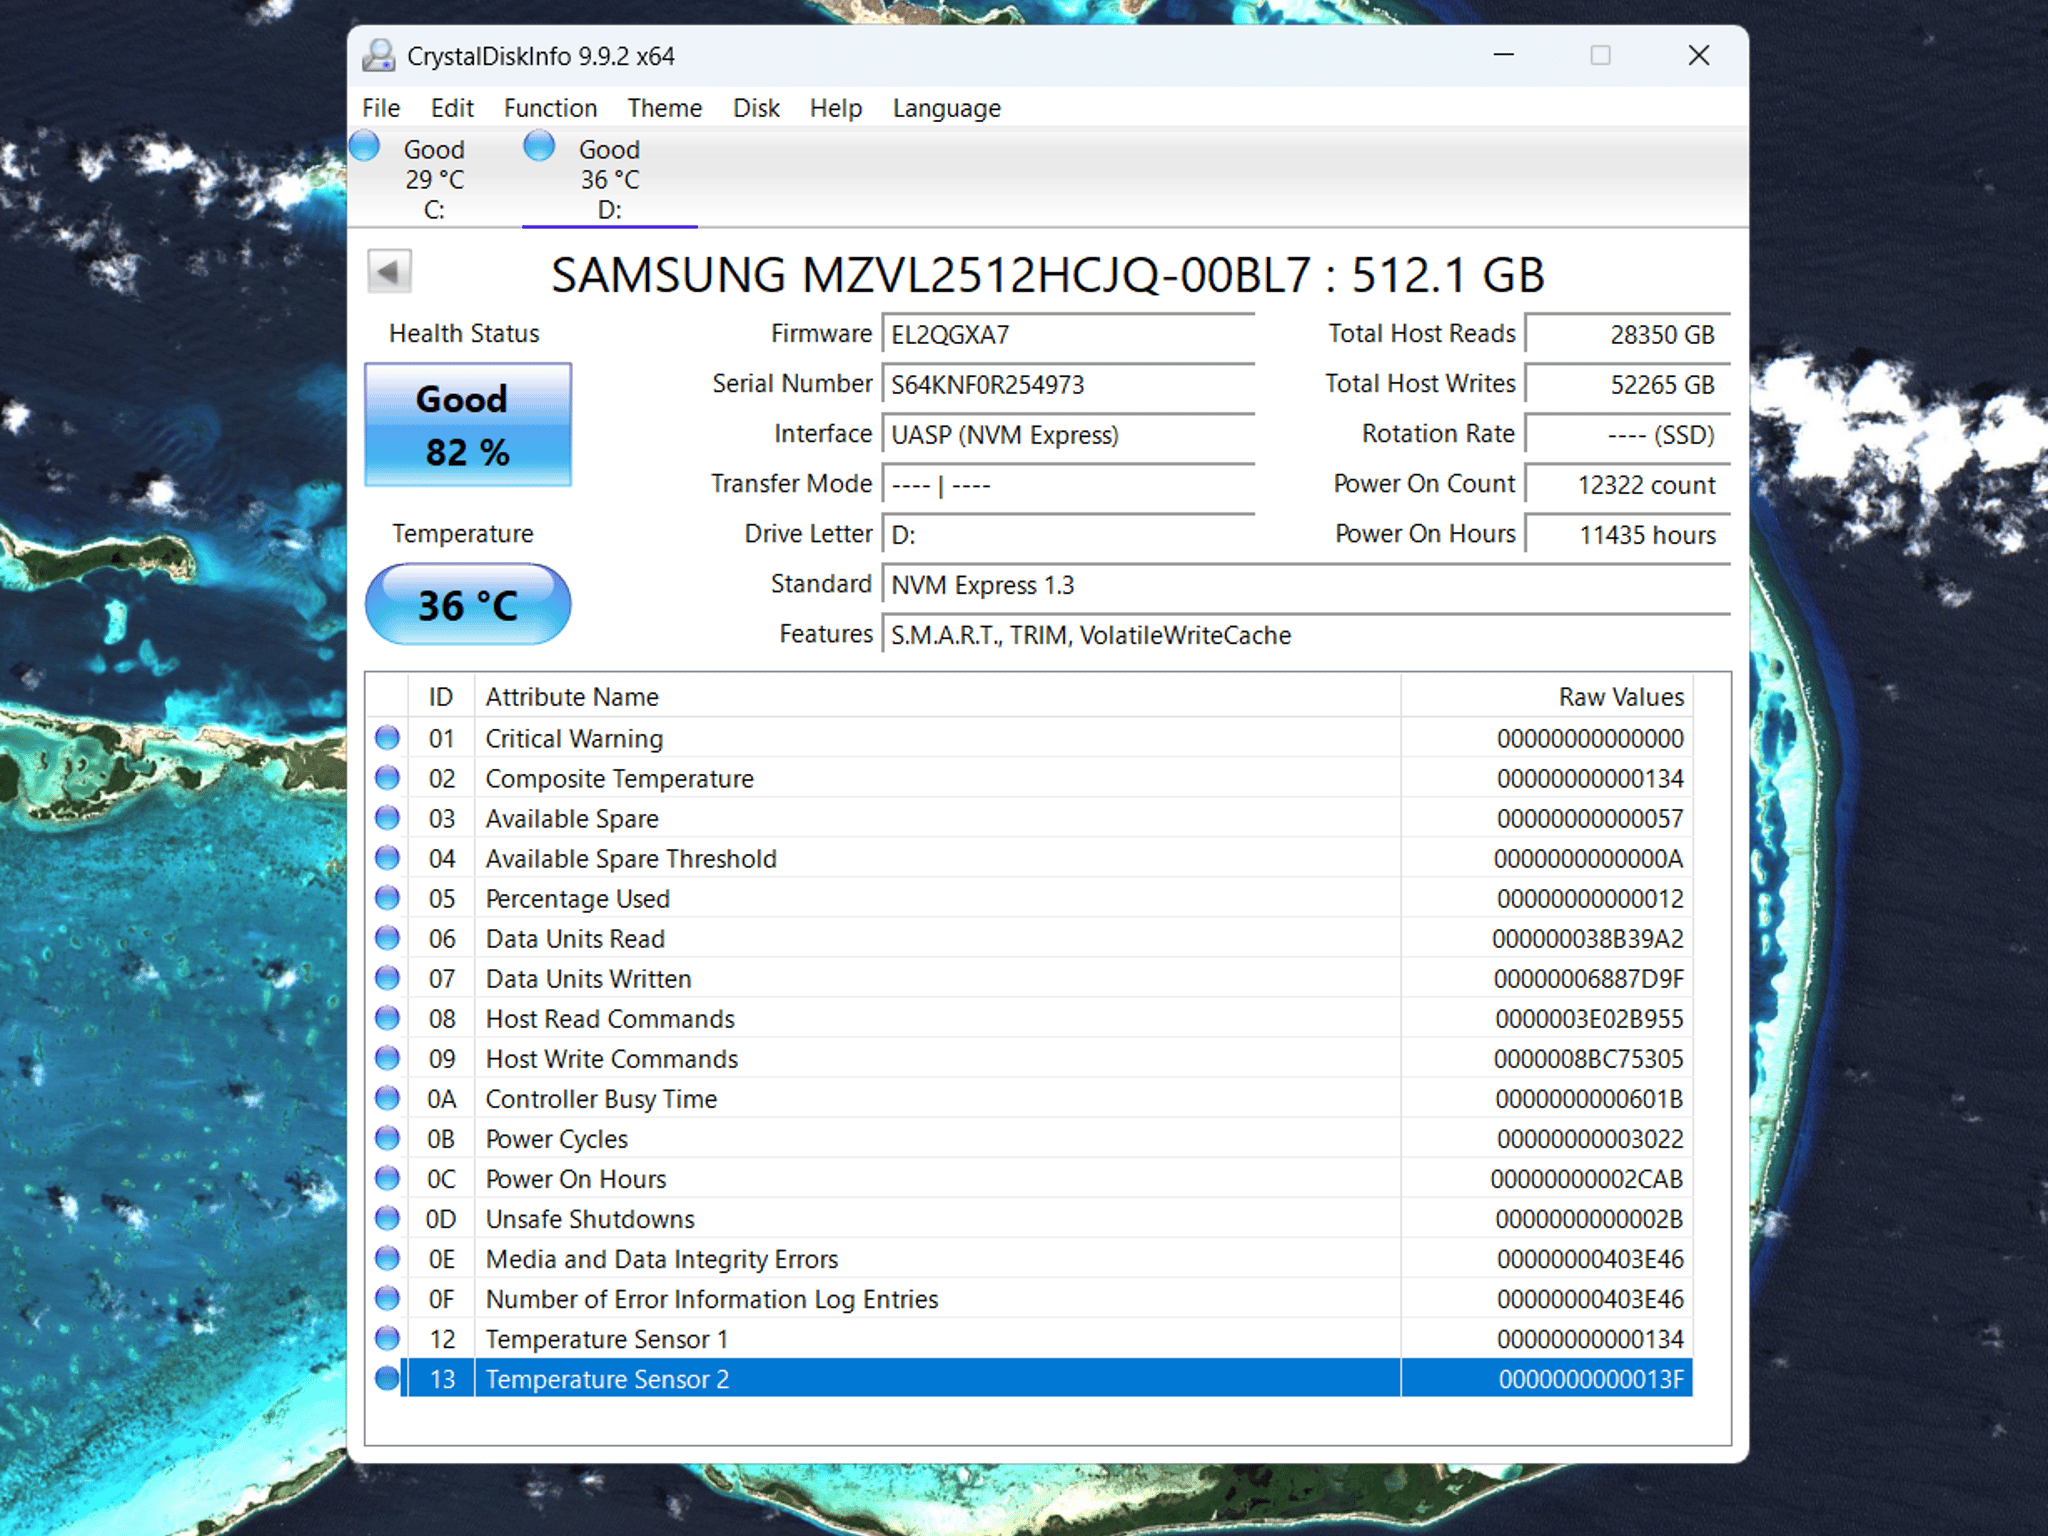Image resolution: width=2048 pixels, height=1536 pixels.
Task: Click the status orb for Percentage Used
Action: click(387, 898)
